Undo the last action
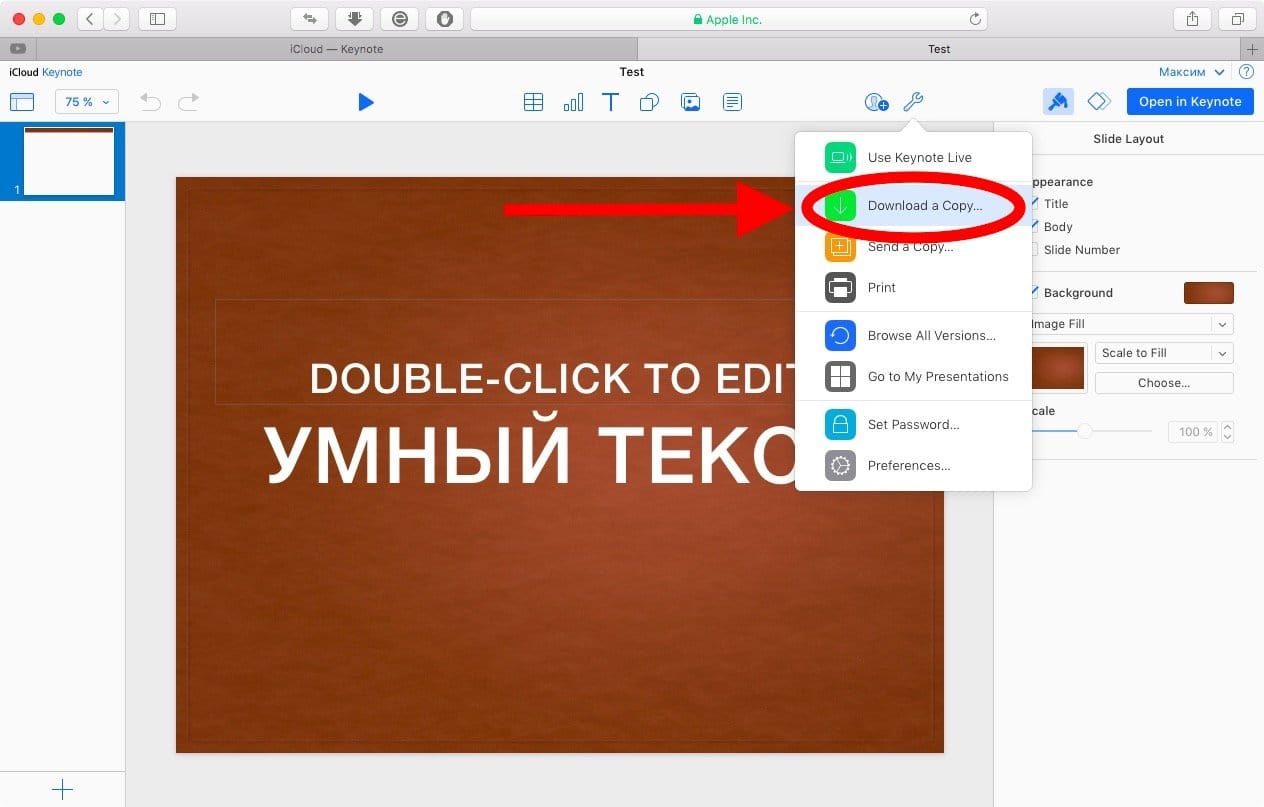This screenshot has width=1264, height=807. point(150,101)
